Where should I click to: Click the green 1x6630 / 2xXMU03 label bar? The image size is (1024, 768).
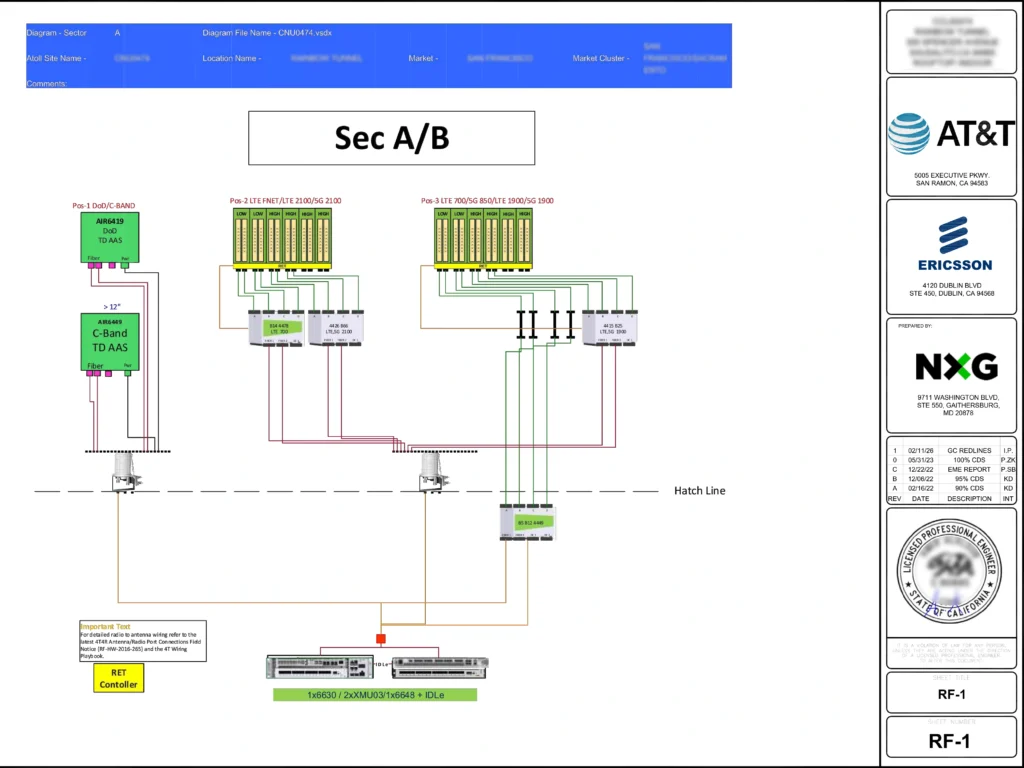tap(375, 694)
